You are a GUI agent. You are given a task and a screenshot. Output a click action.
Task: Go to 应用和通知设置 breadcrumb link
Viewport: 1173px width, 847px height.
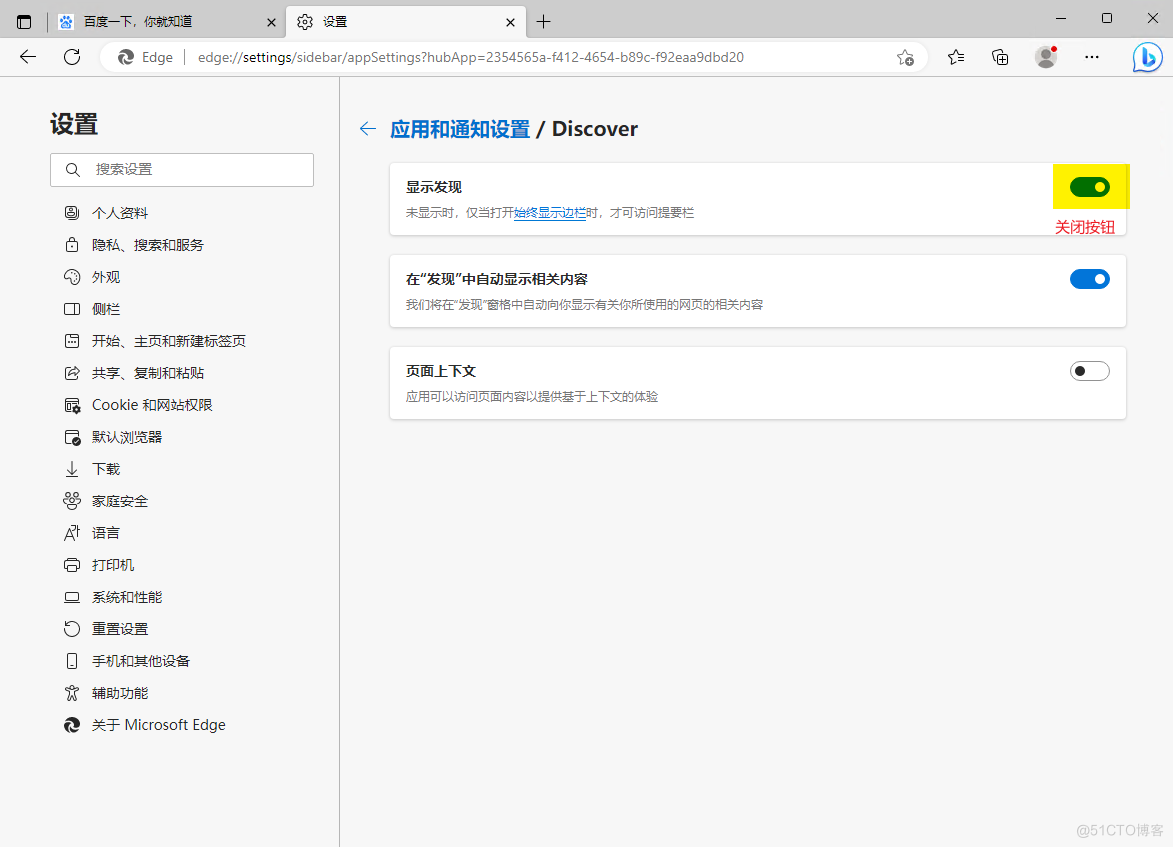point(460,129)
